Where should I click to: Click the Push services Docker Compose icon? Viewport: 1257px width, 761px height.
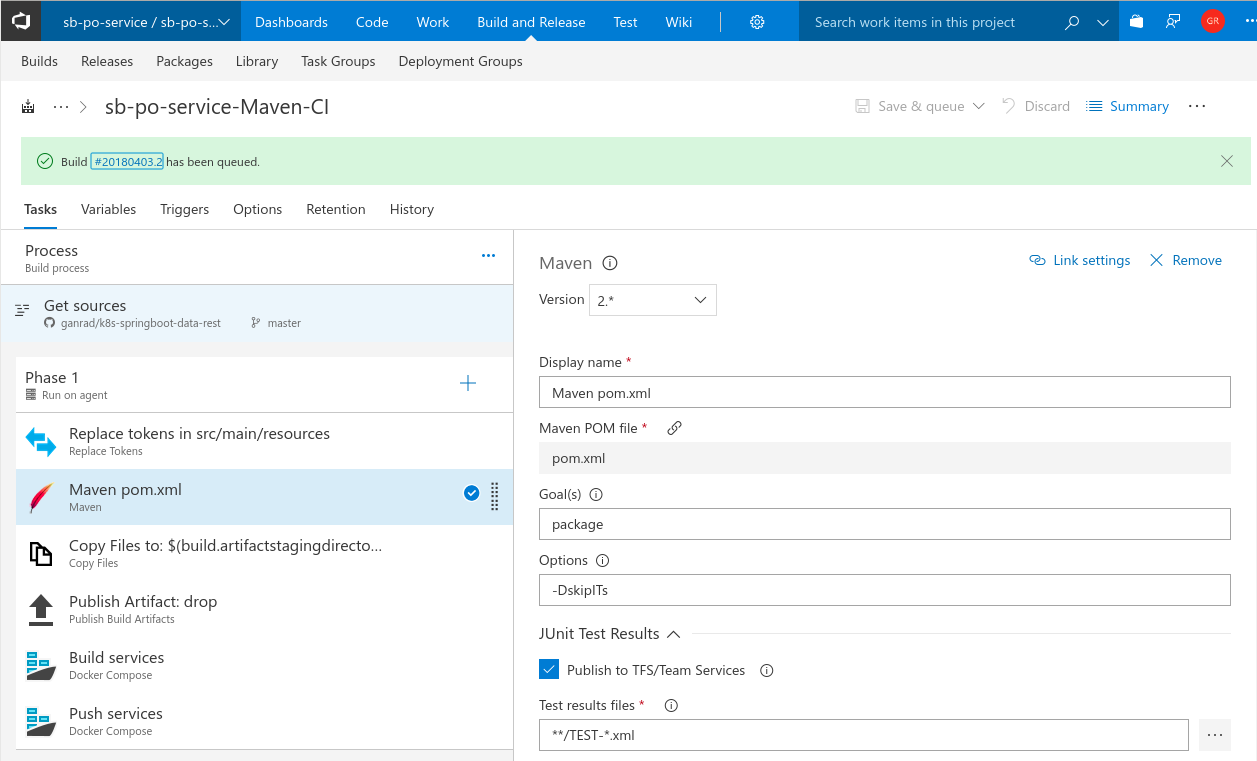point(41,721)
